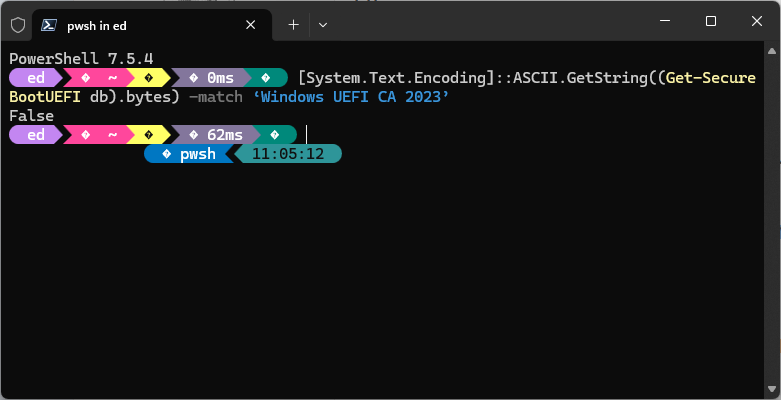Maximize the terminal window
This screenshot has width=781, height=400.
point(710,21)
